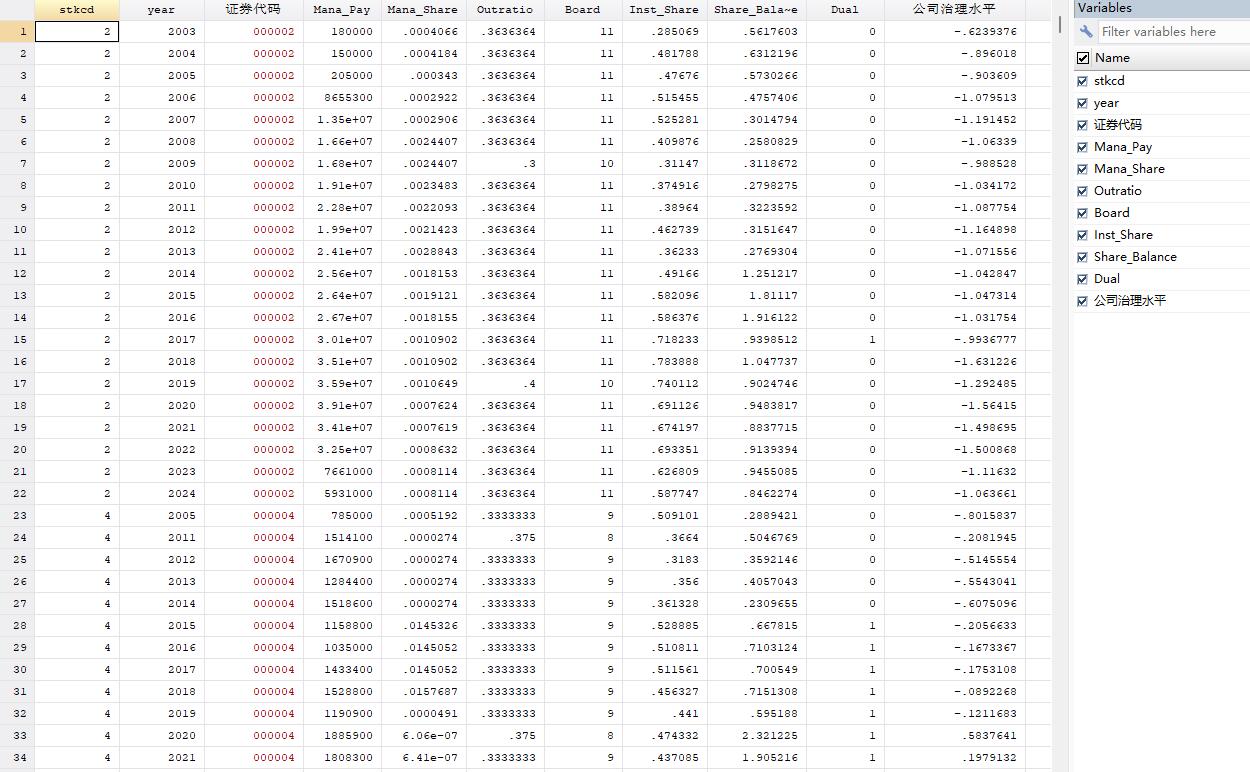Select row number 15 header
This screenshot has width=1250, height=772.
point(17,340)
